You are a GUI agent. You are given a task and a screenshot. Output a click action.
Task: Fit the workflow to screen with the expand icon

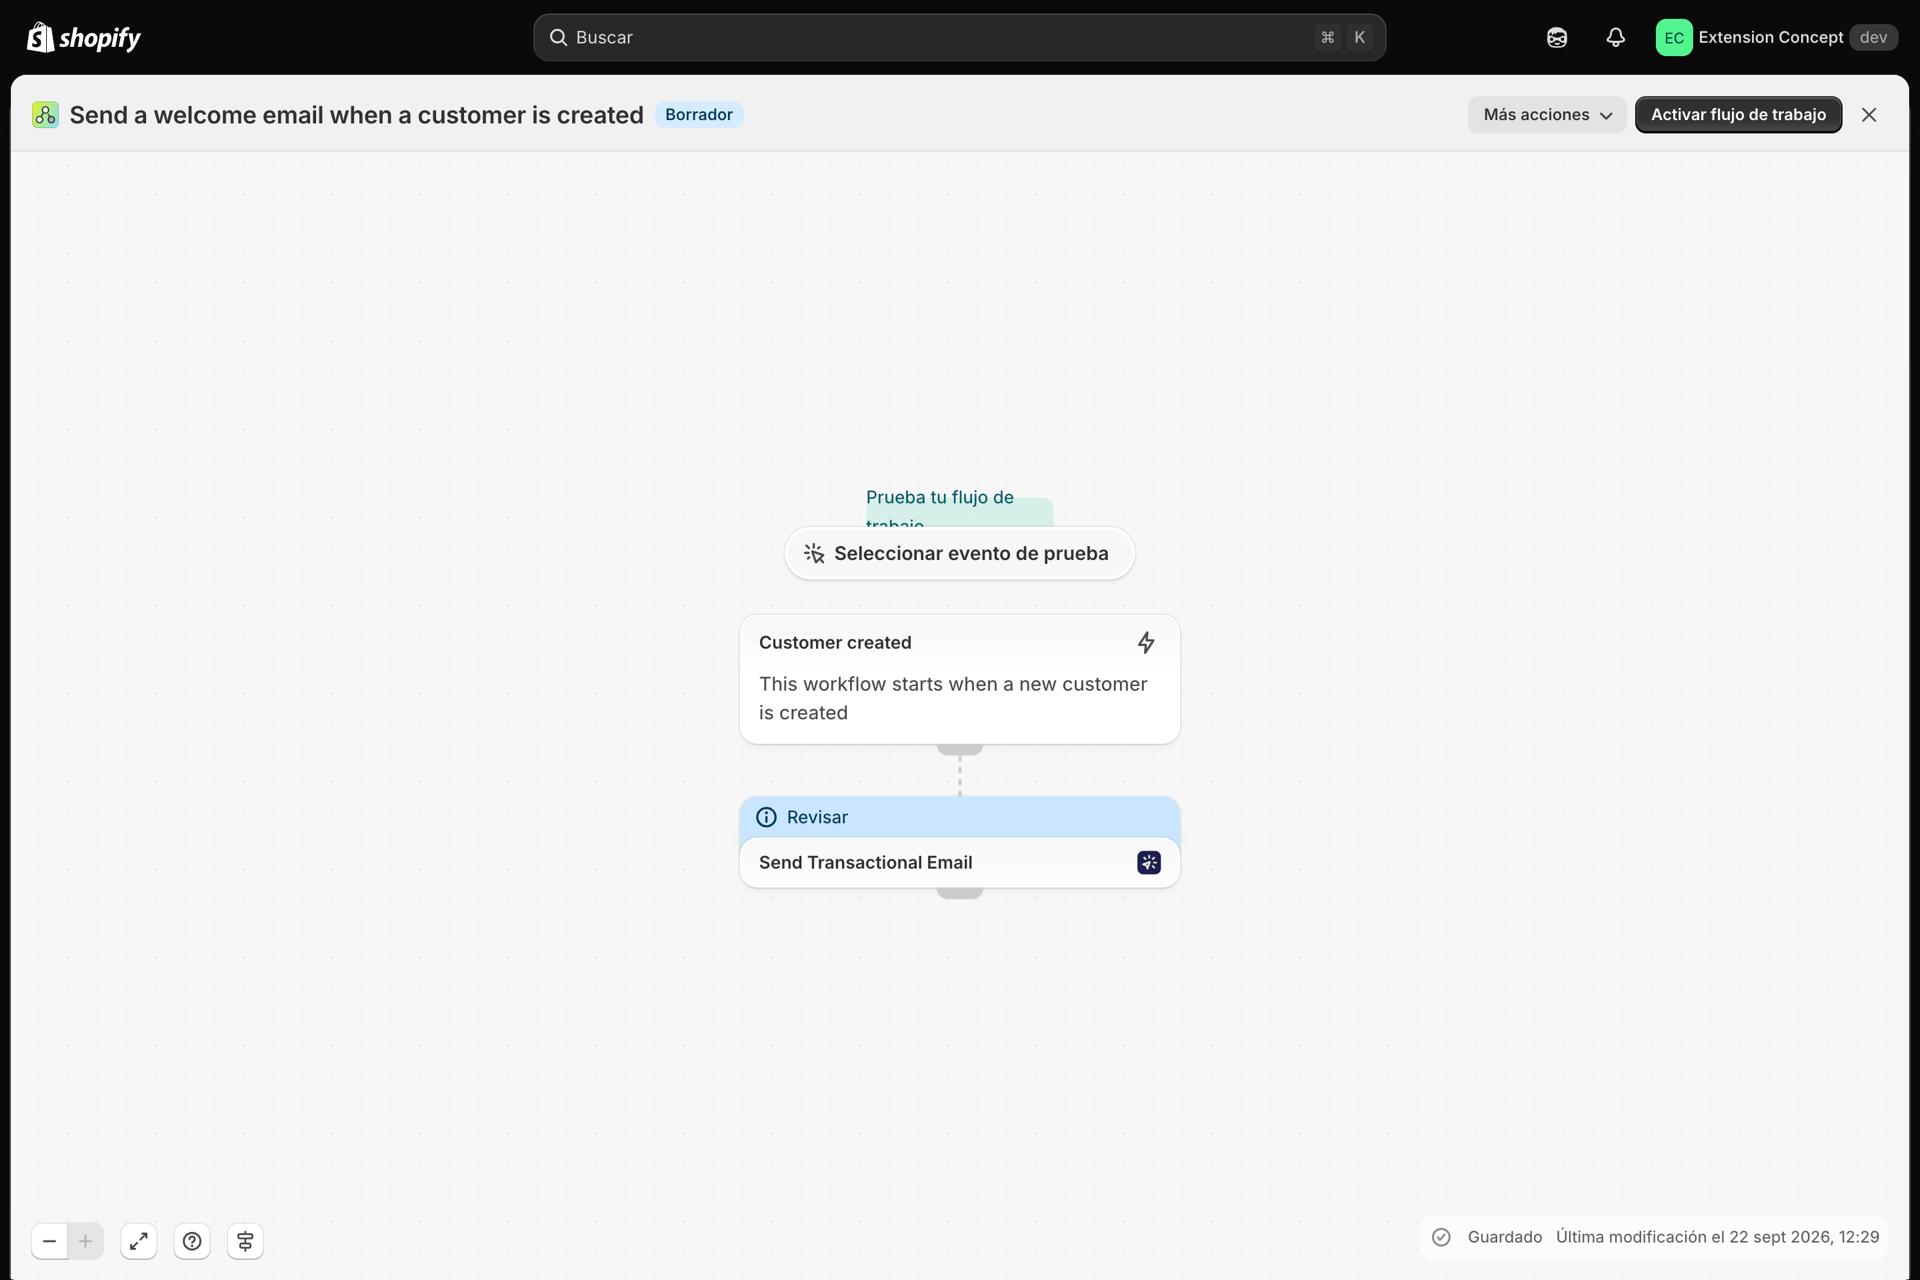click(139, 1241)
